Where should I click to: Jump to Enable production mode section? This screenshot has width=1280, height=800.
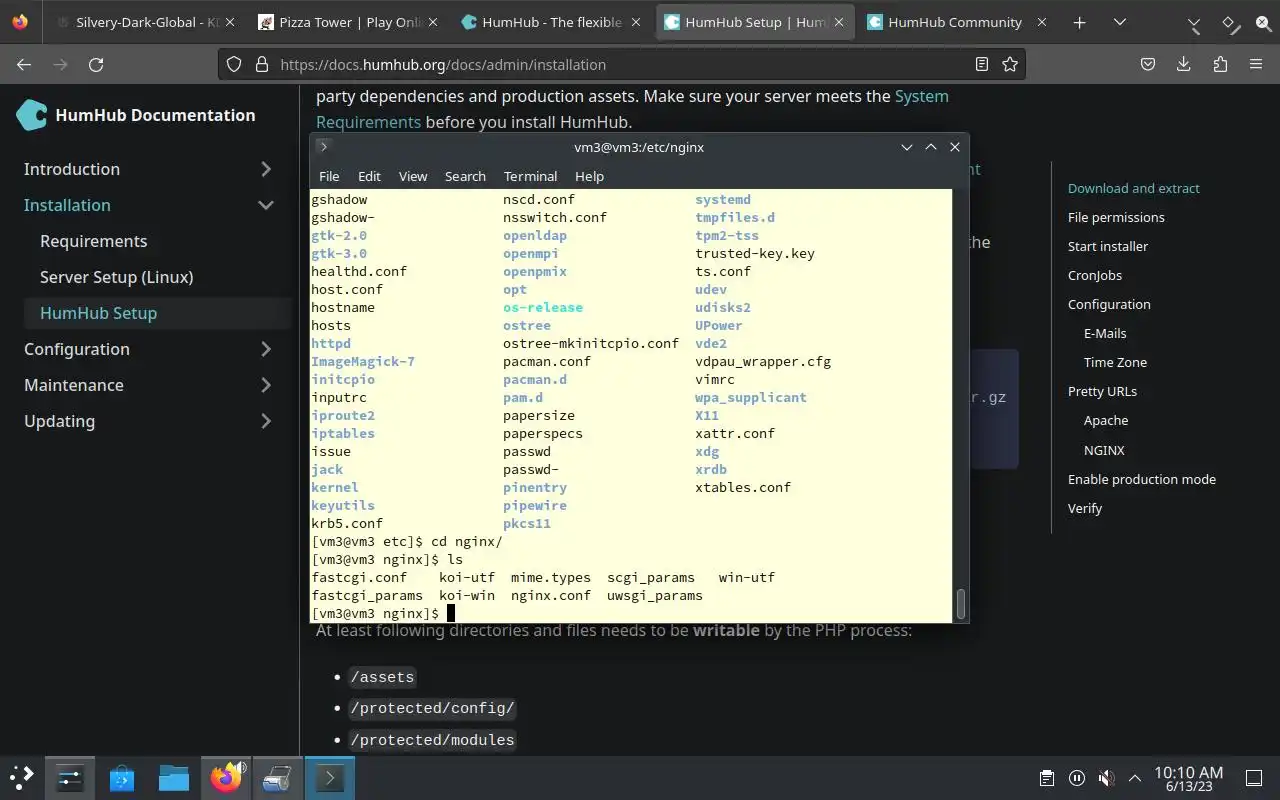tap(1142, 479)
